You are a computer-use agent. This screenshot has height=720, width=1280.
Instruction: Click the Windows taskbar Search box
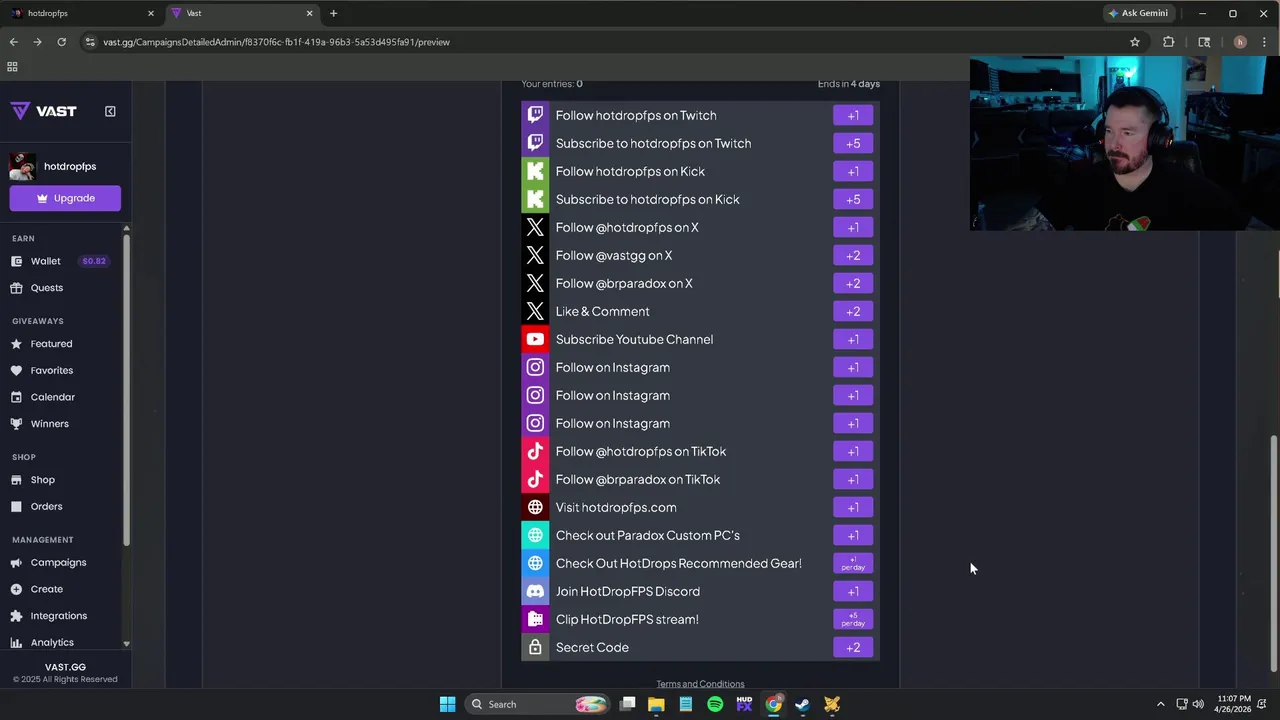538,704
